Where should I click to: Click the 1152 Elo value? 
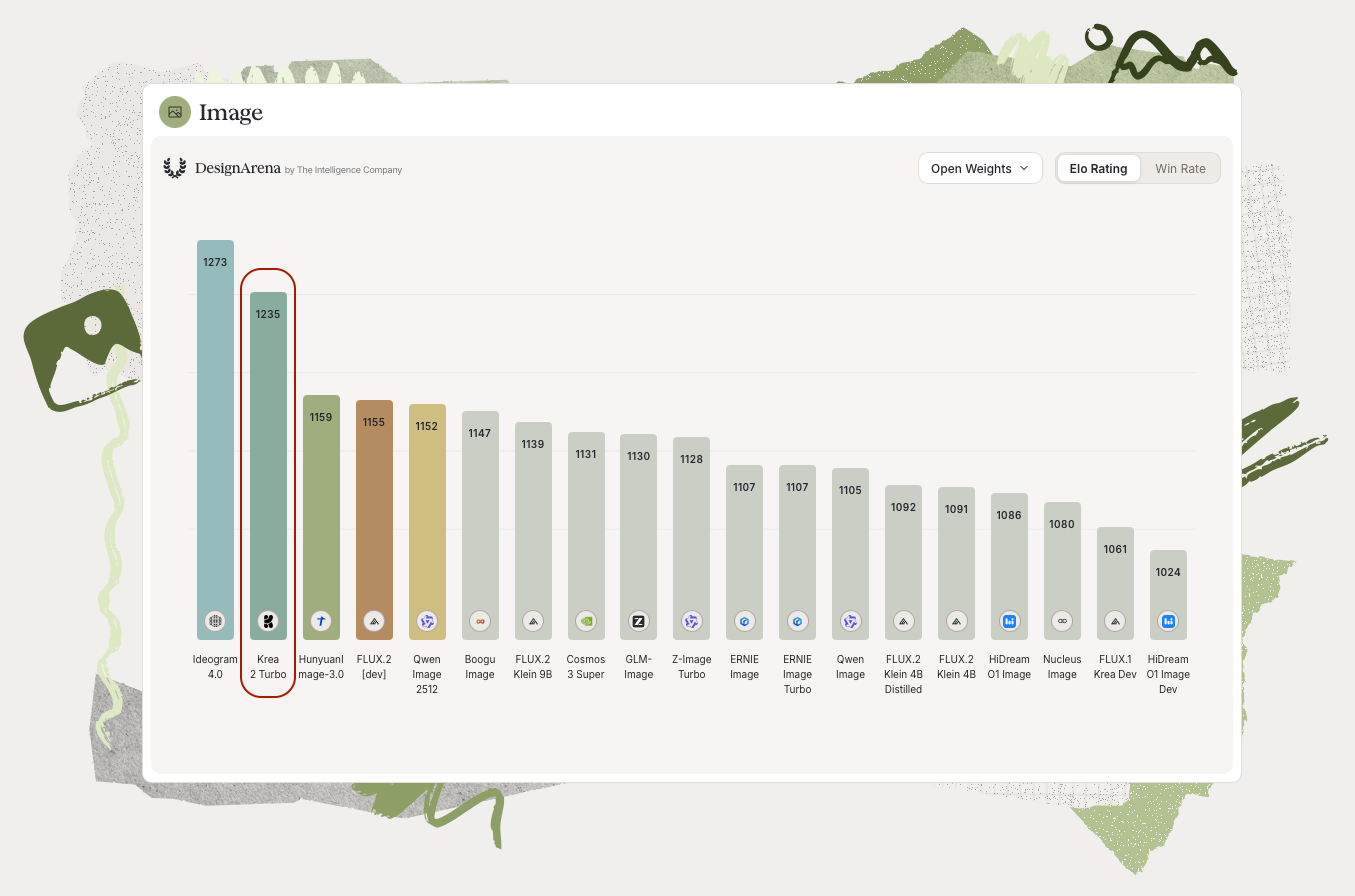[x=427, y=426]
